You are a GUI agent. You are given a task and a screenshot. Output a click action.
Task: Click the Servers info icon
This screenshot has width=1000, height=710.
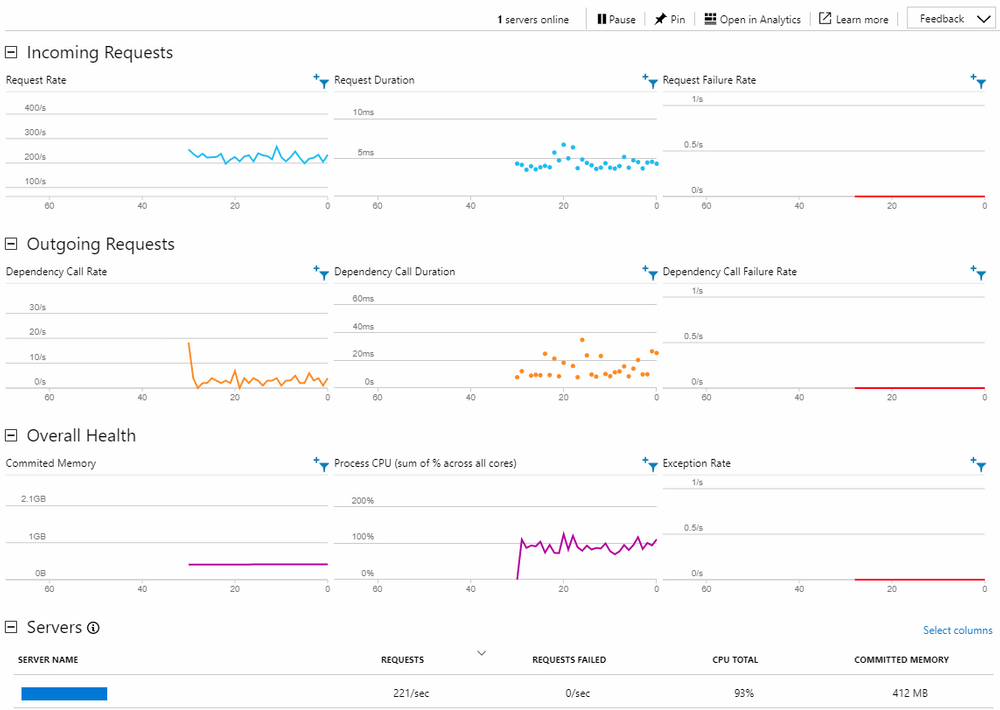pyautogui.click(x=94, y=628)
